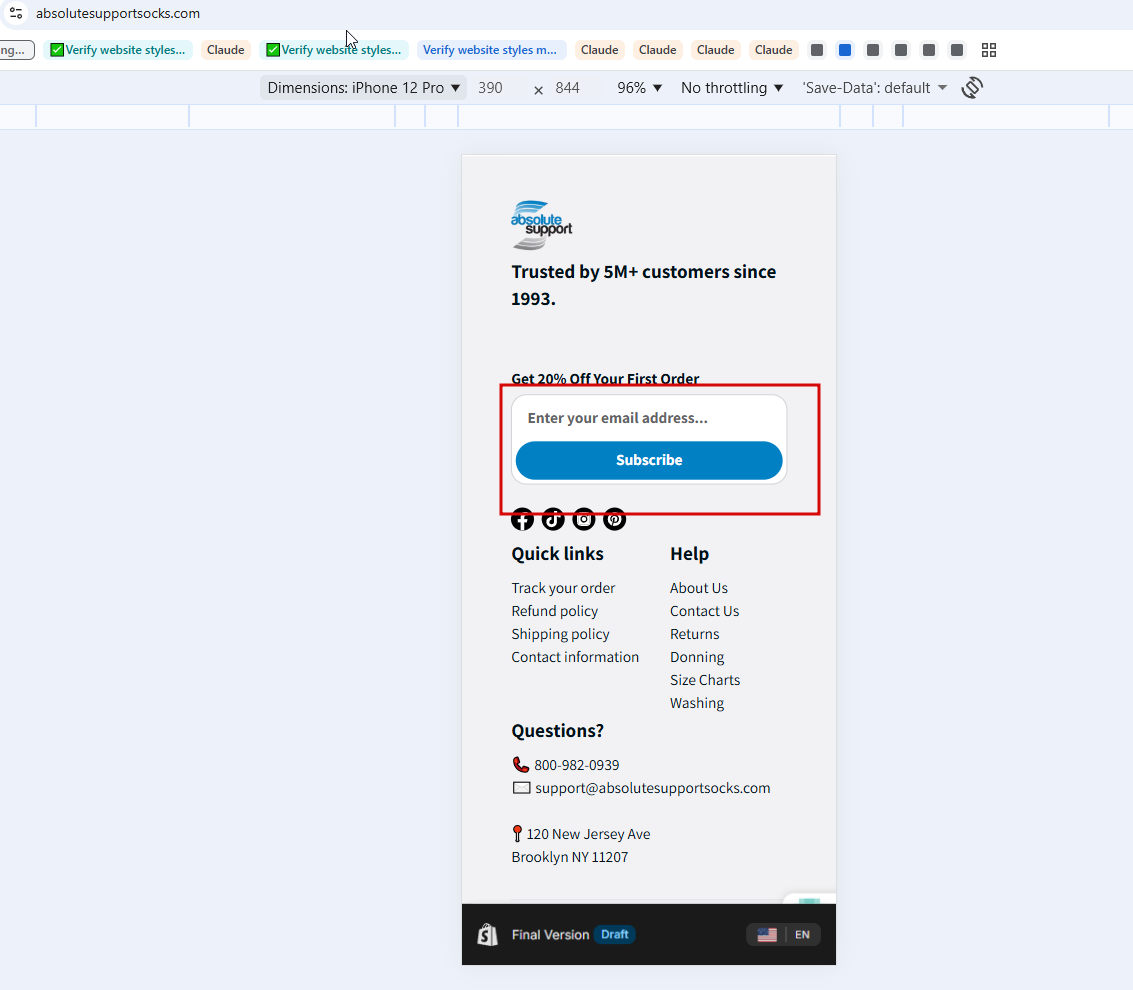Open the Donning help link

point(697,658)
